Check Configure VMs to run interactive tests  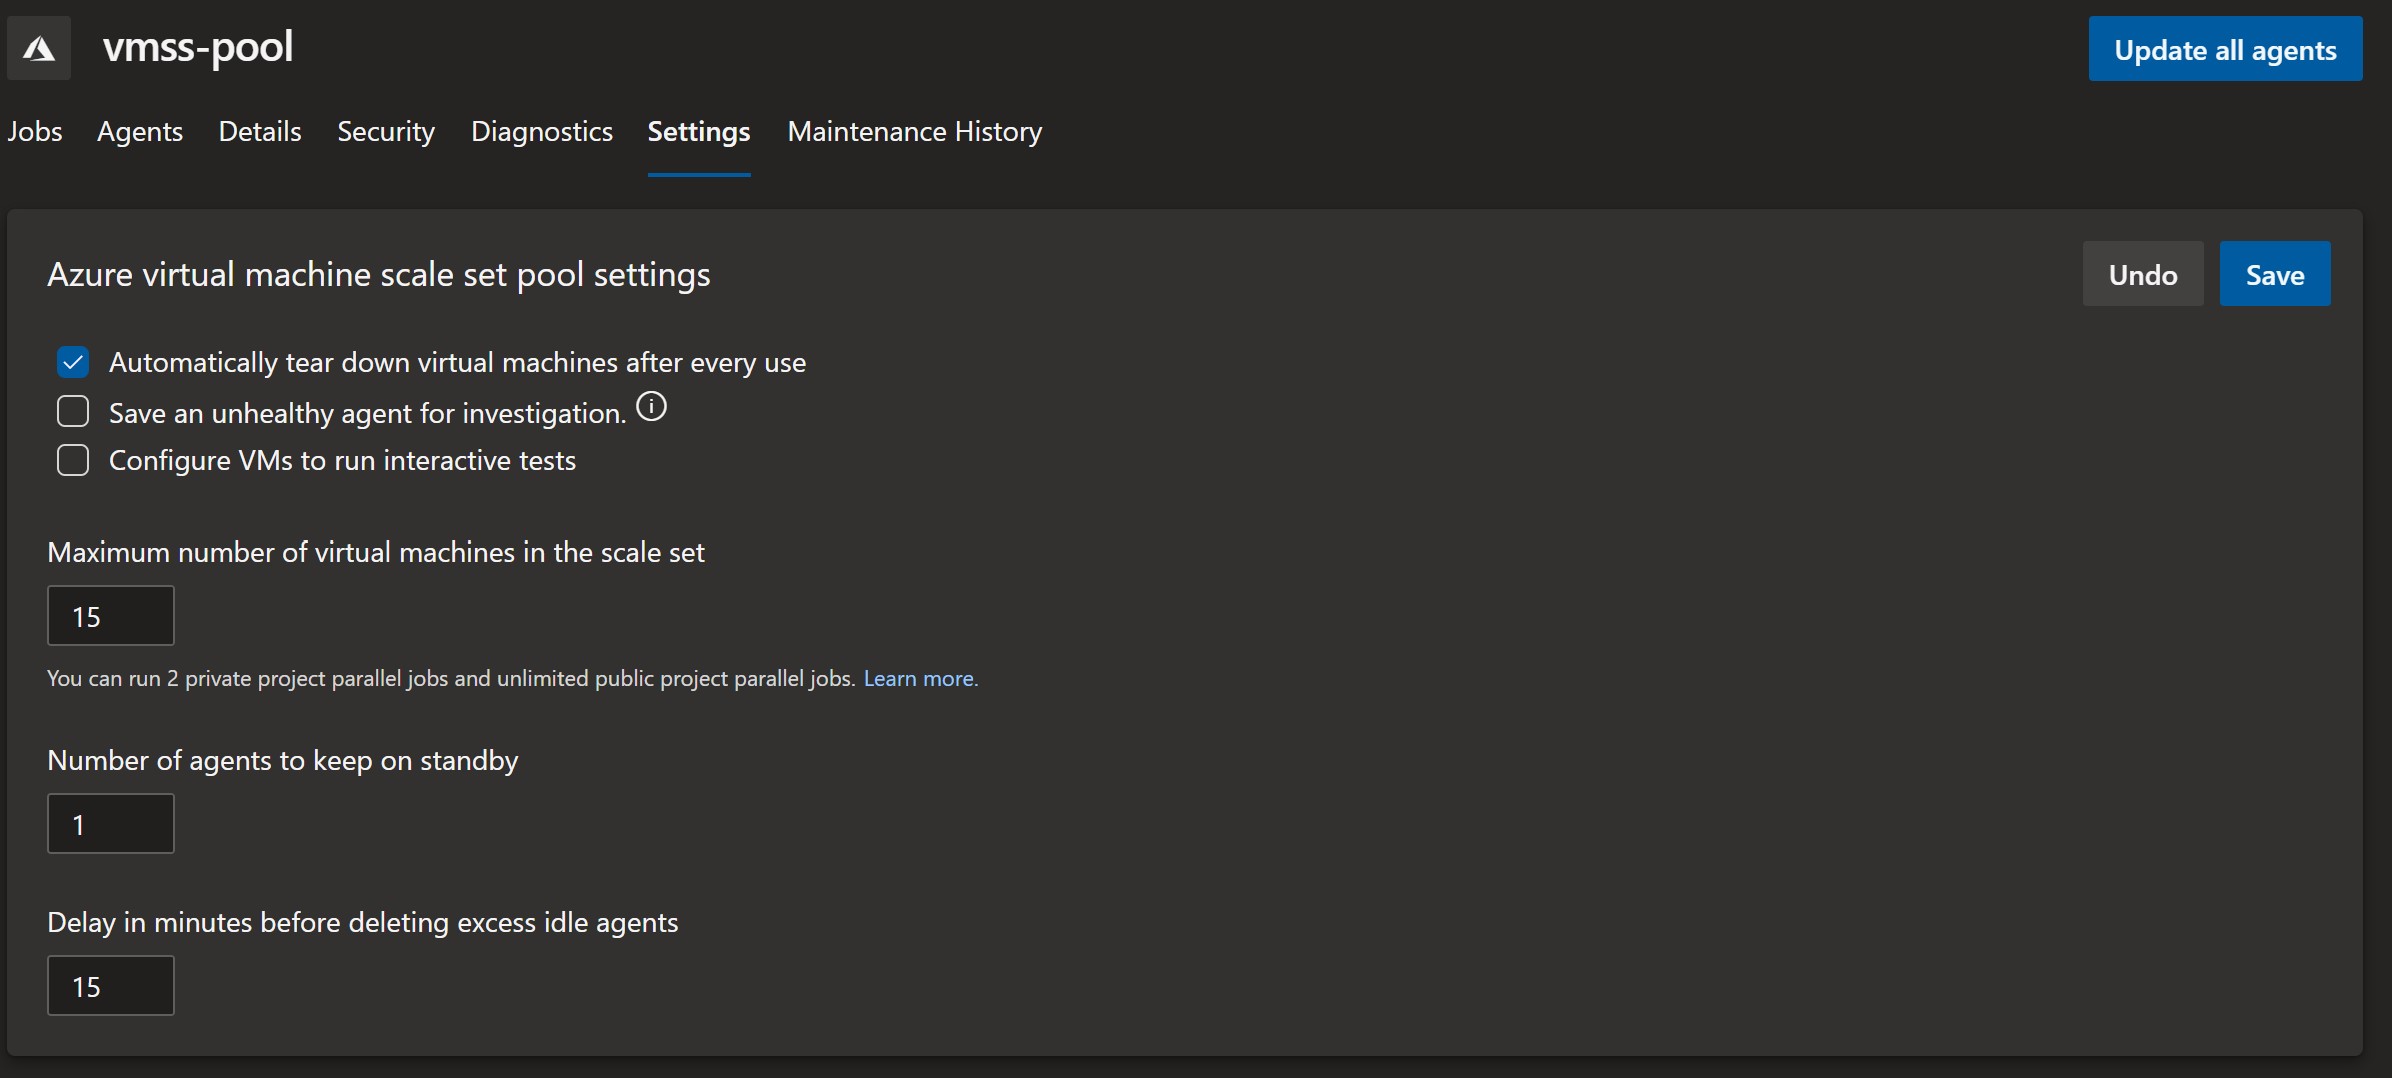[73, 460]
